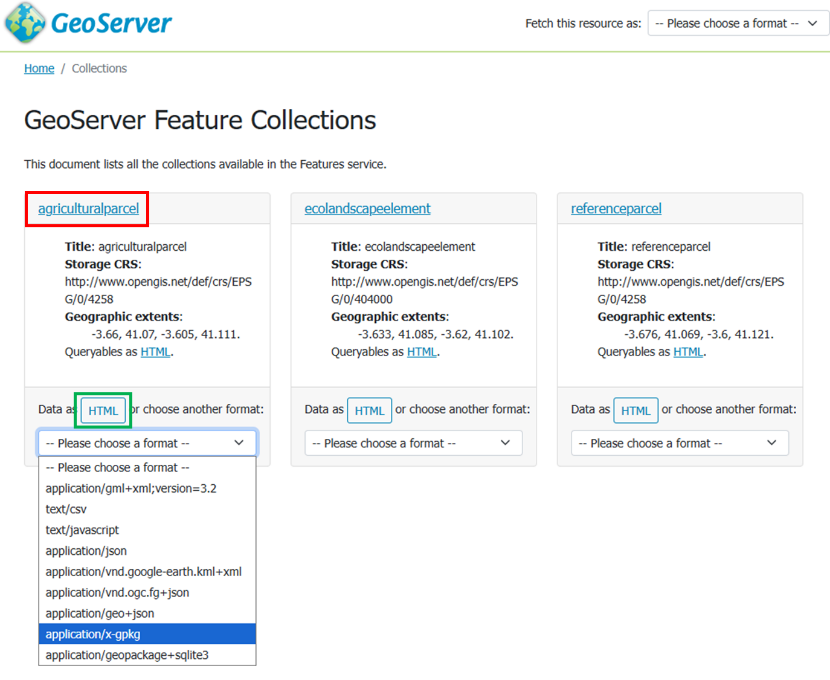
Task: Choose application/vnd.google-earth.kml+xml option
Action: point(143,572)
